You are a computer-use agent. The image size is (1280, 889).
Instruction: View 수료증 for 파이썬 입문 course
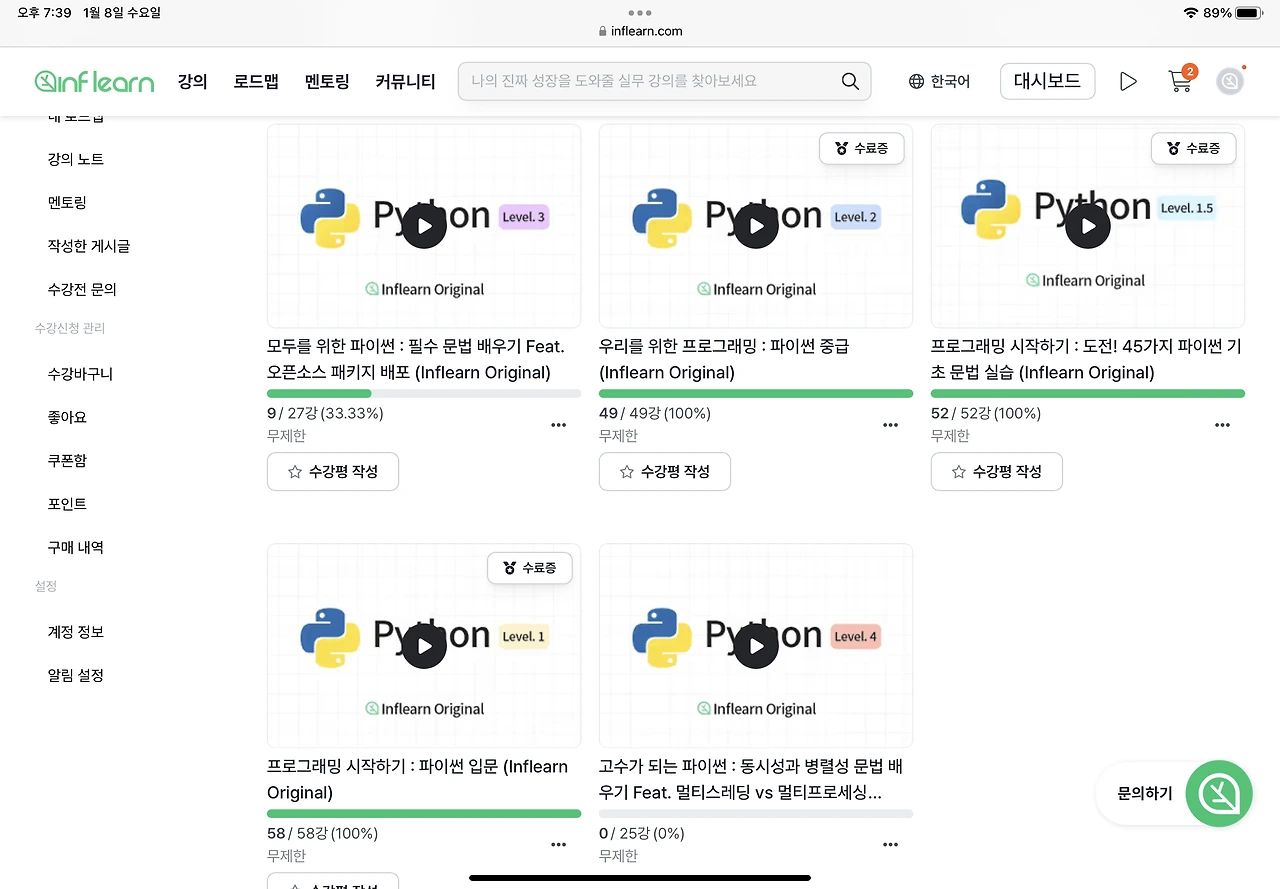click(x=529, y=568)
